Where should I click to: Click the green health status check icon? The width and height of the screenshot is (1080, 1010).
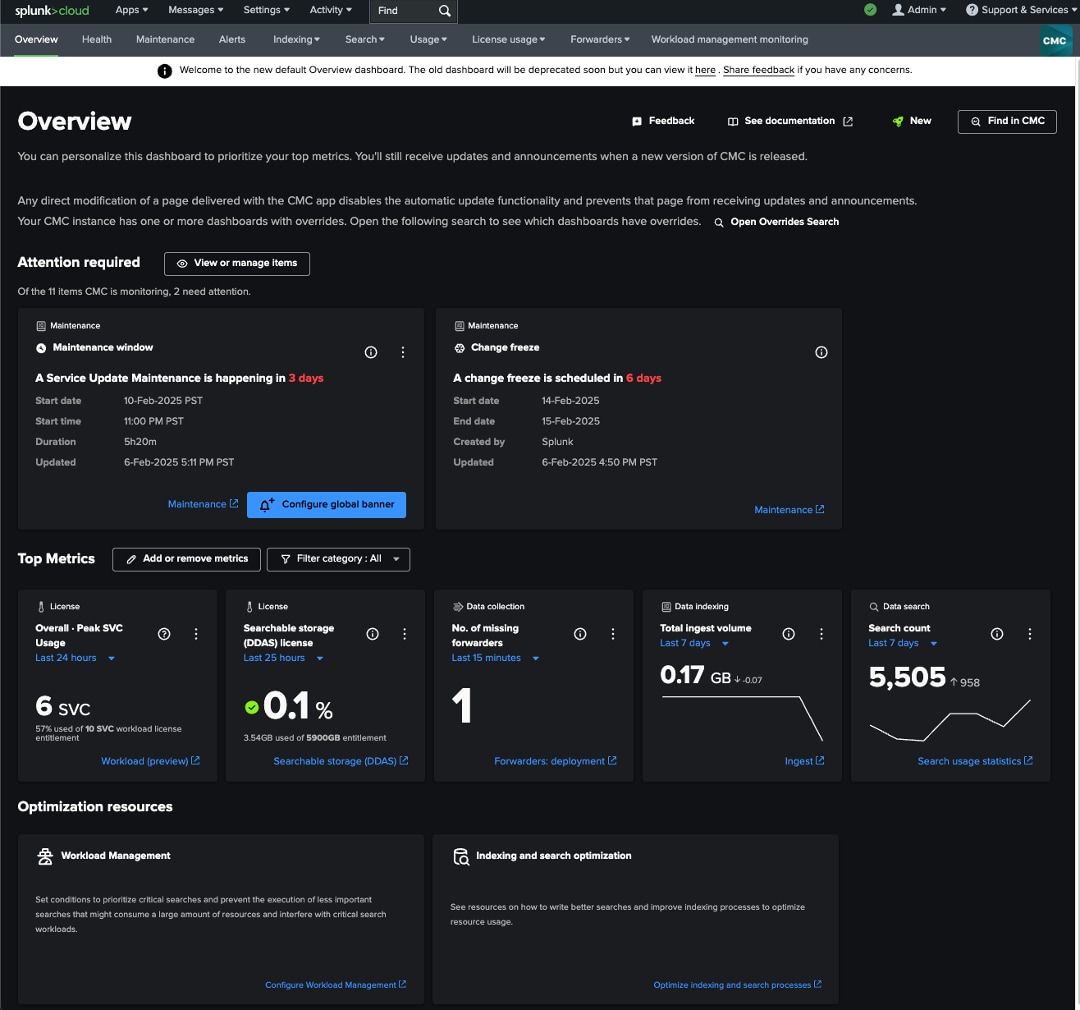pyautogui.click(x=870, y=10)
